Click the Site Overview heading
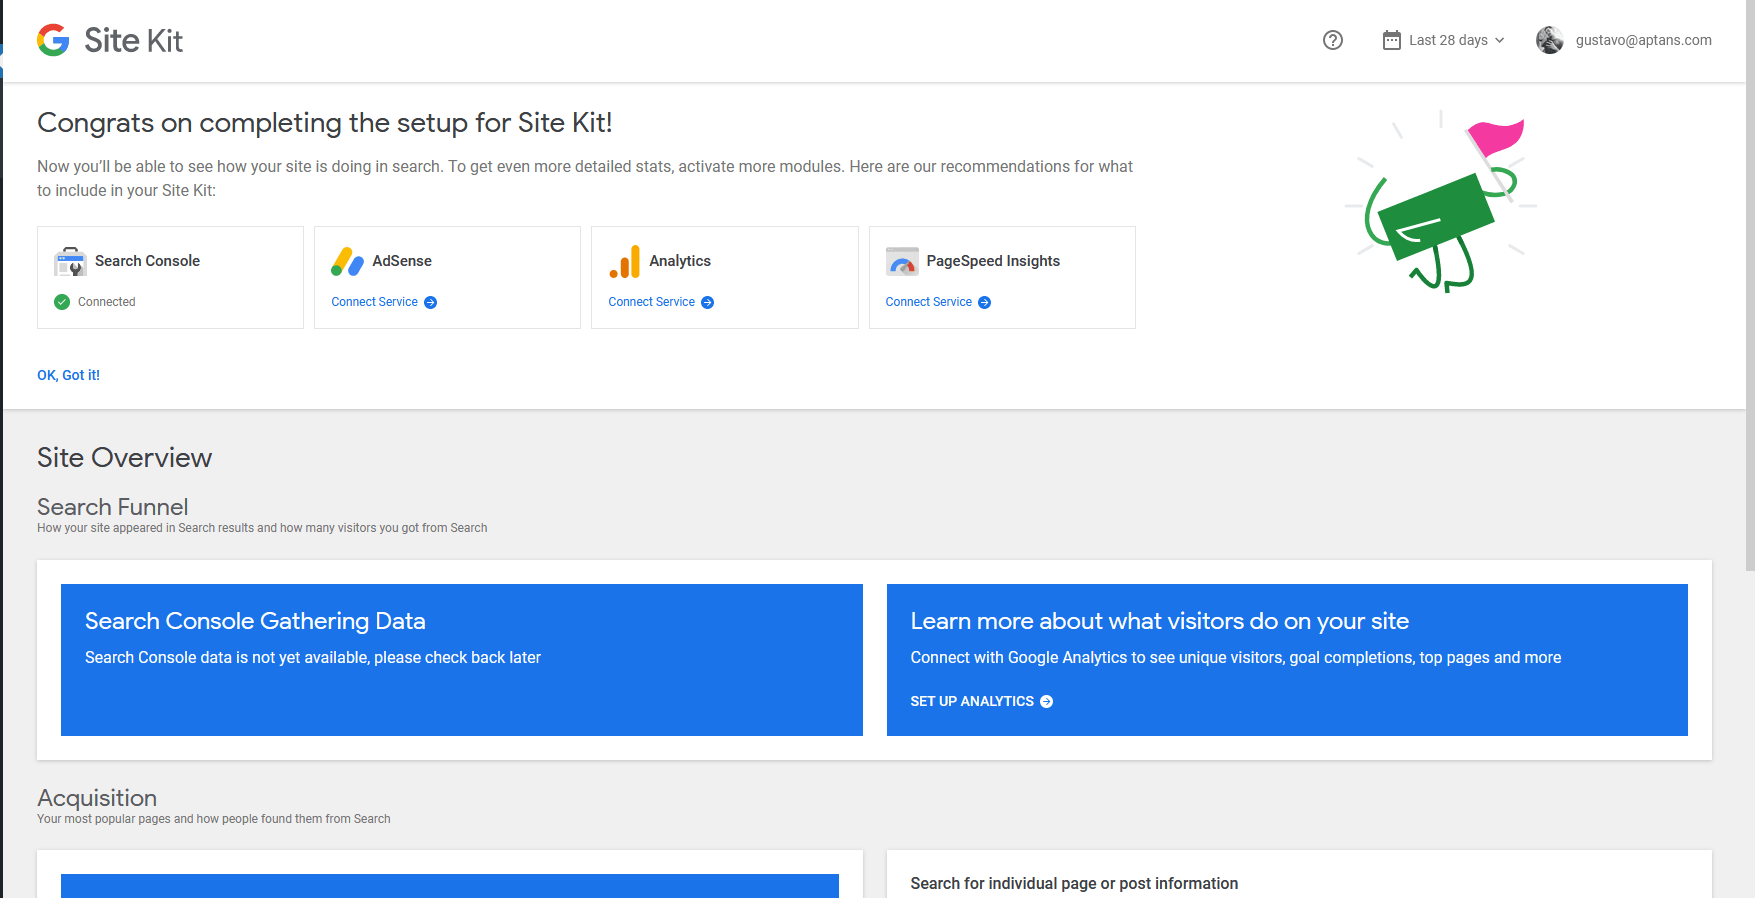This screenshot has width=1755, height=898. coord(124,457)
